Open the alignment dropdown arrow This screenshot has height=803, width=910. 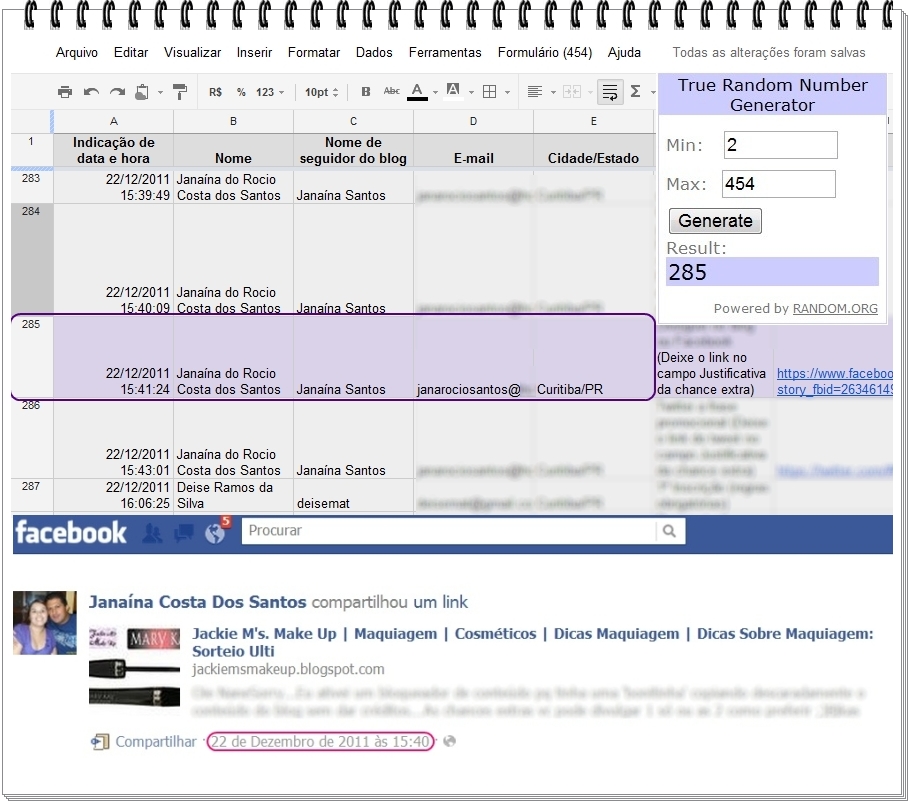pos(553,92)
